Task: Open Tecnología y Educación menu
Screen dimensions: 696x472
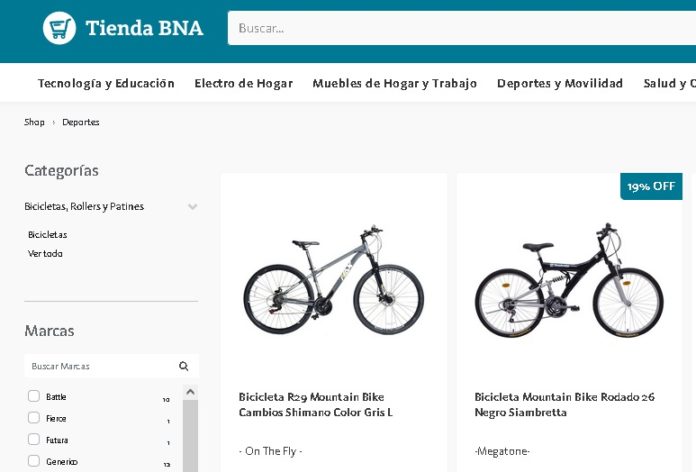Action: click(106, 83)
